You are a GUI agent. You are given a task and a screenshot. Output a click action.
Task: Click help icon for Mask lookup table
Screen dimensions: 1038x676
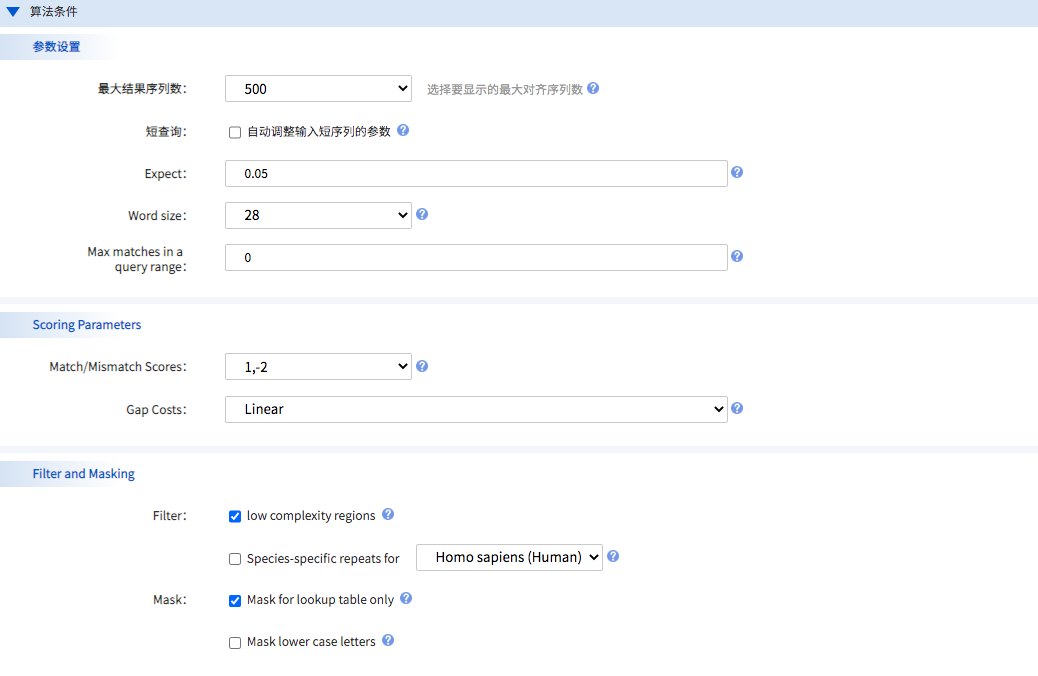406,599
